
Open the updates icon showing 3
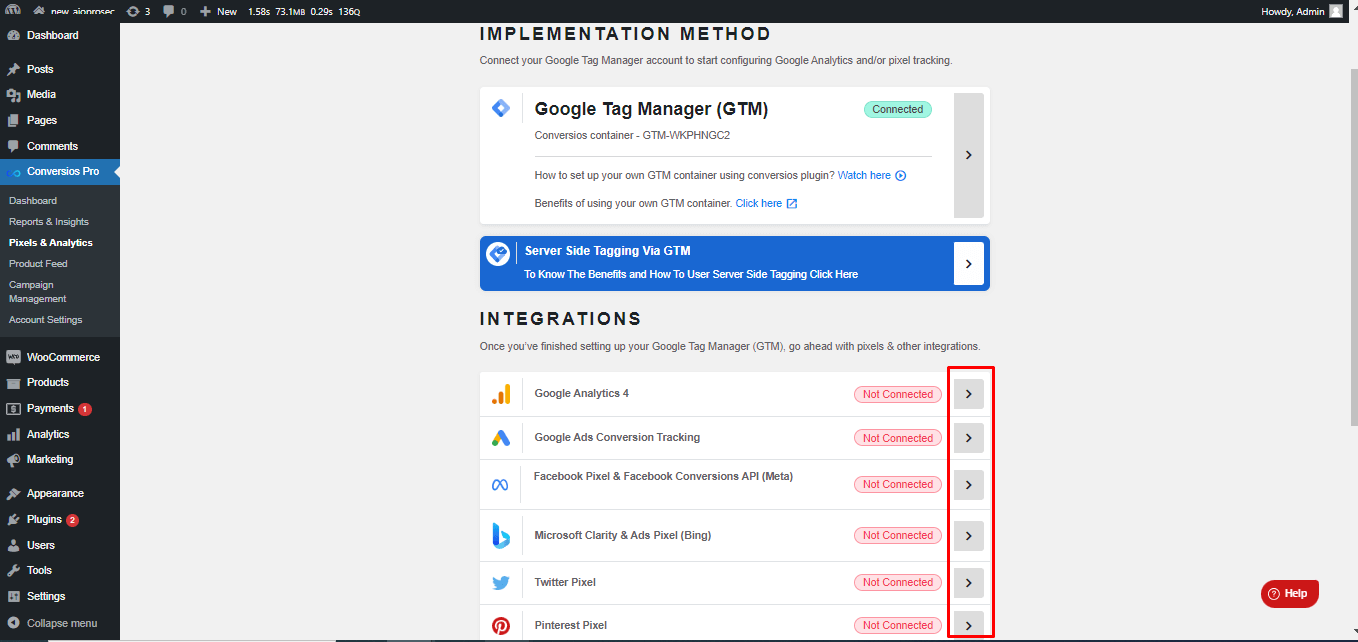139,11
